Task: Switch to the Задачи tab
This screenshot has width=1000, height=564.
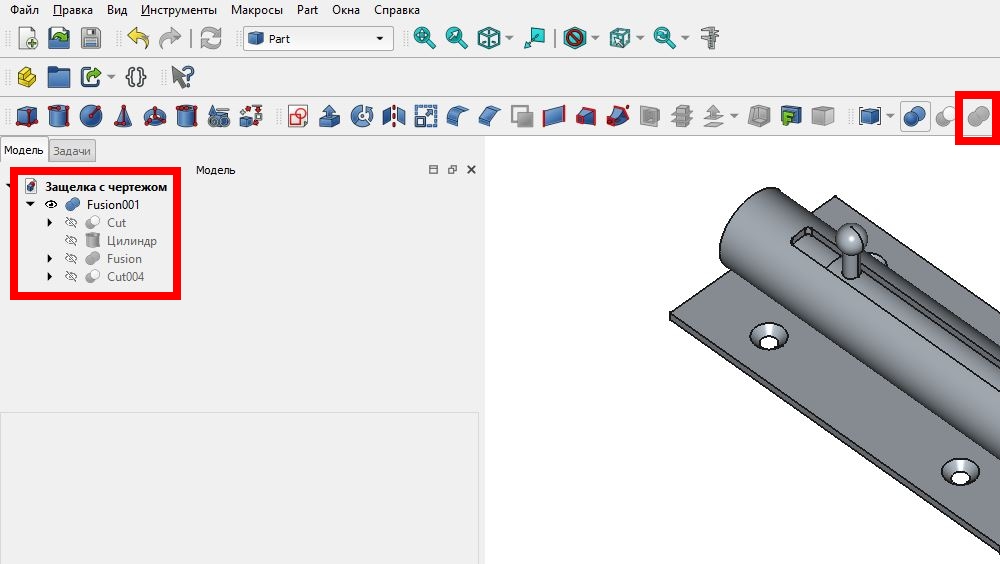Action: click(x=71, y=151)
